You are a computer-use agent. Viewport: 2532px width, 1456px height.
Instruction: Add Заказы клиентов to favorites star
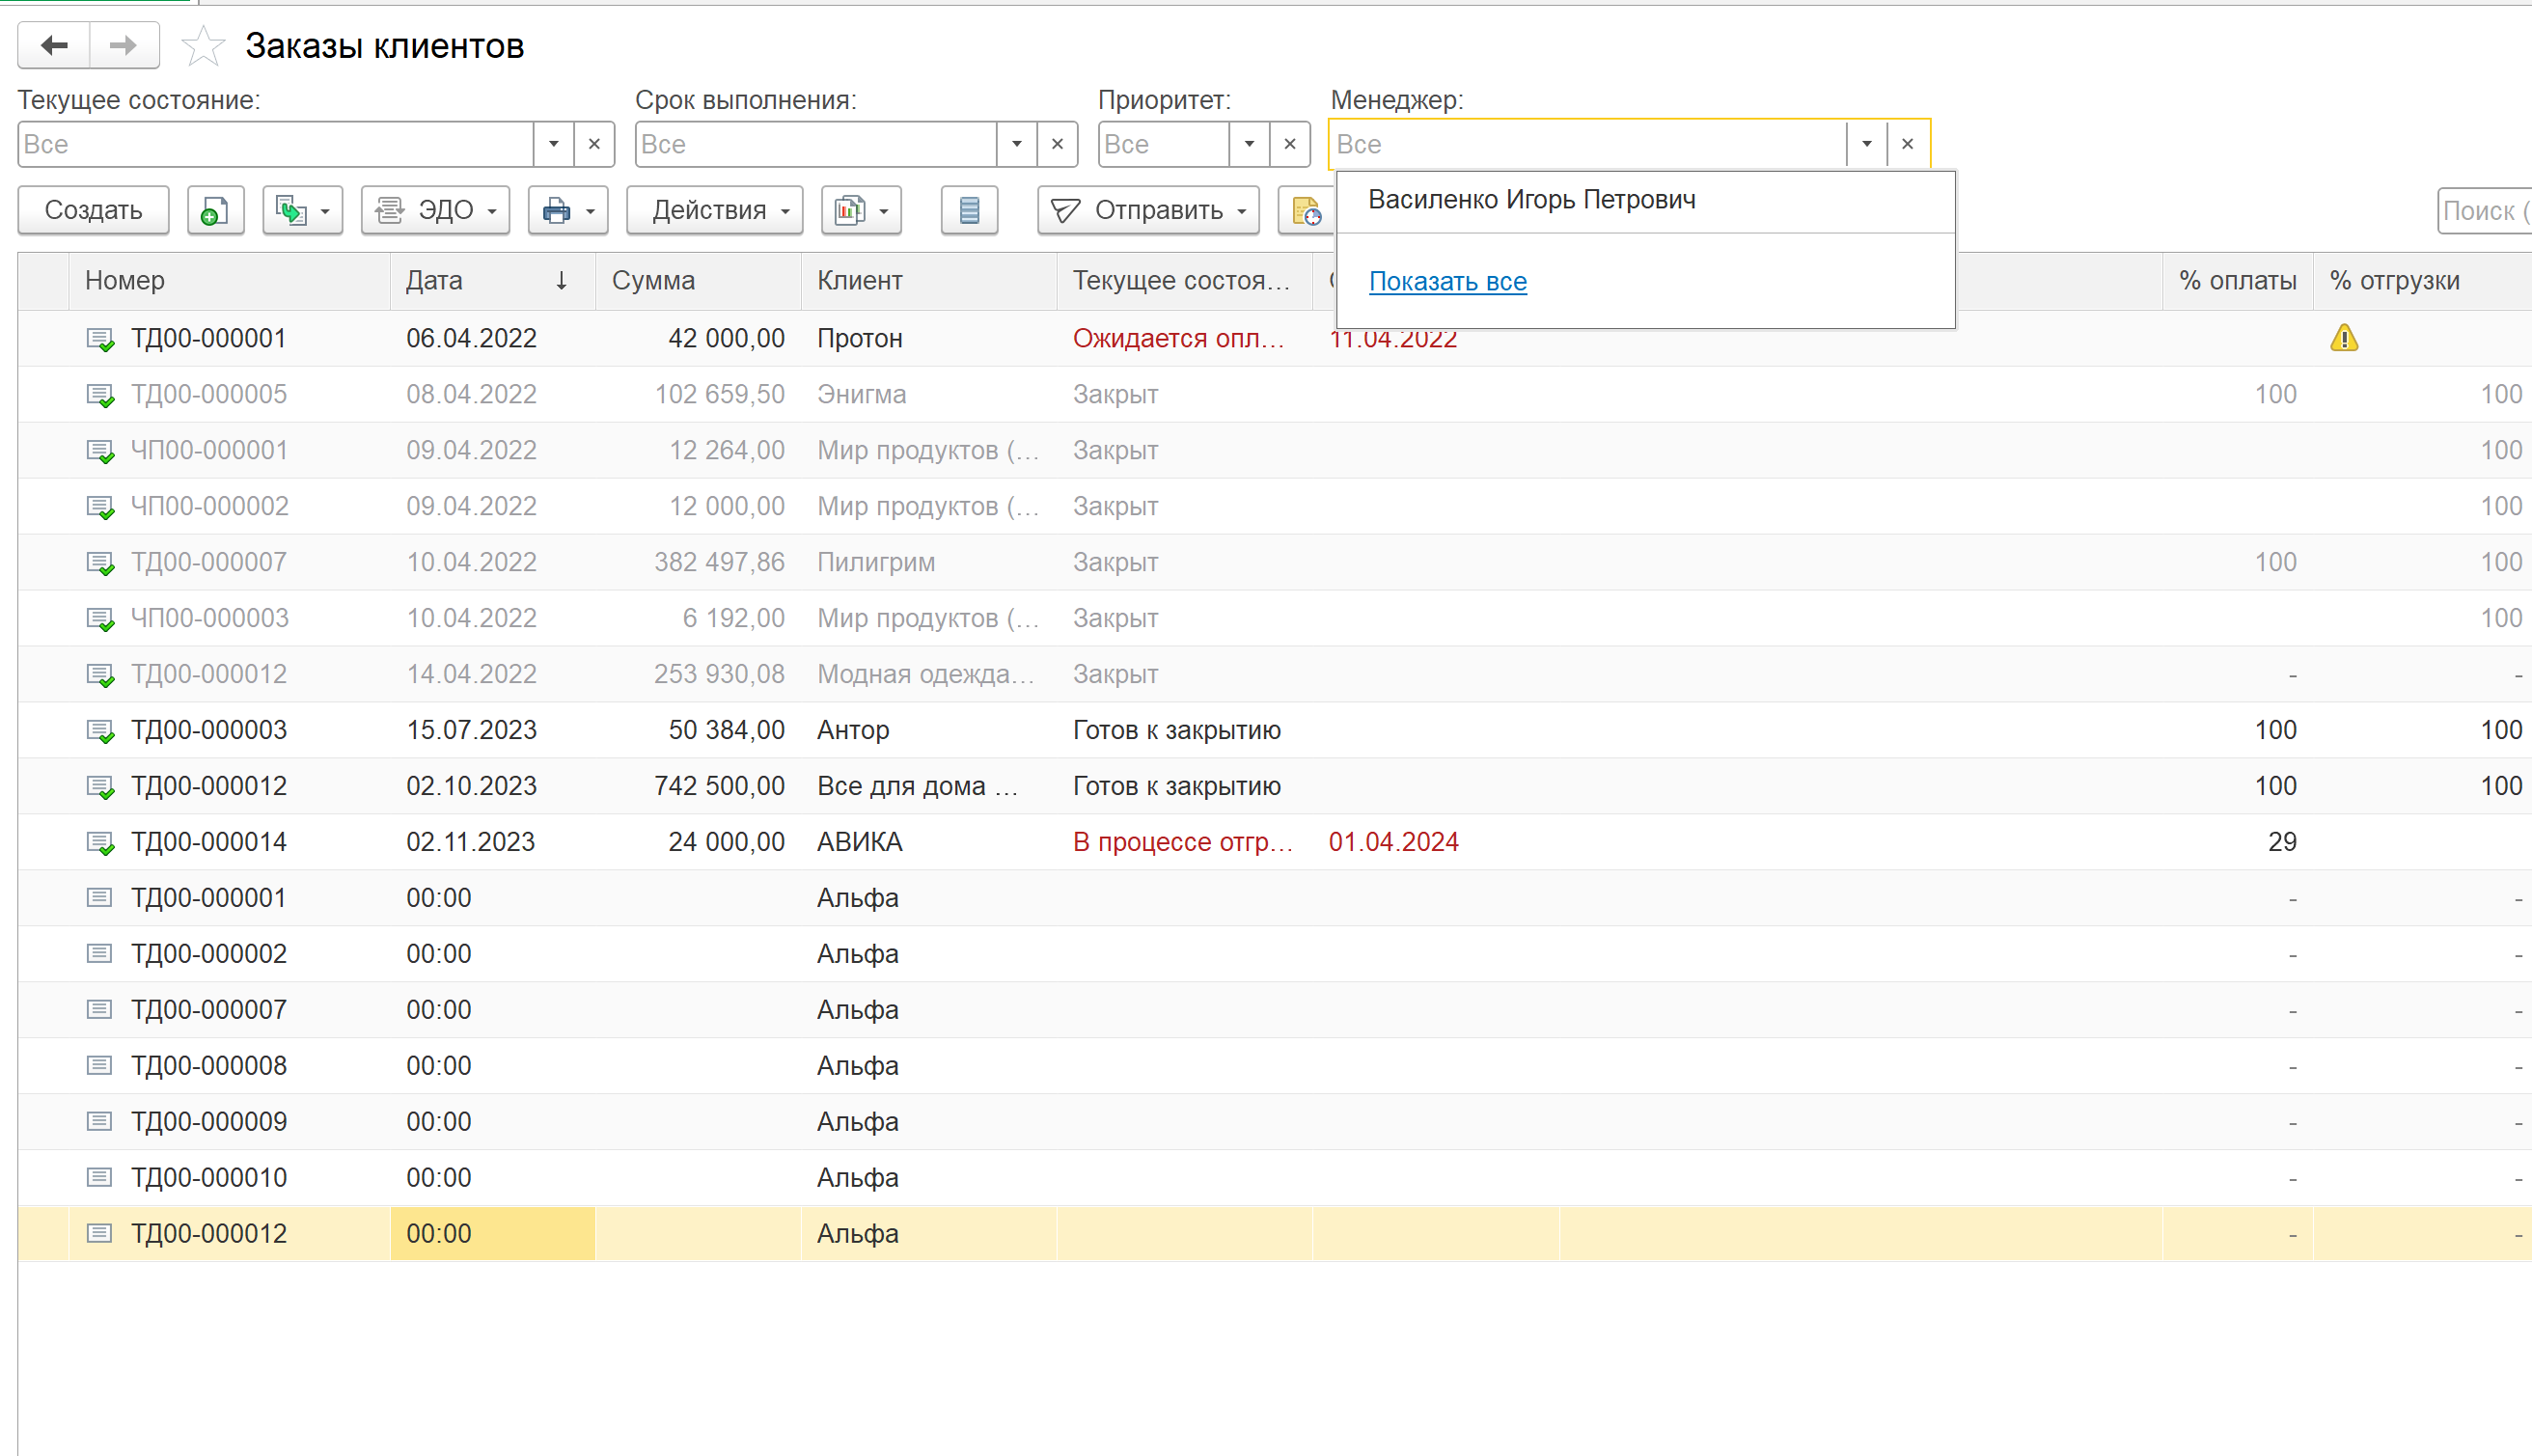tap(203, 46)
